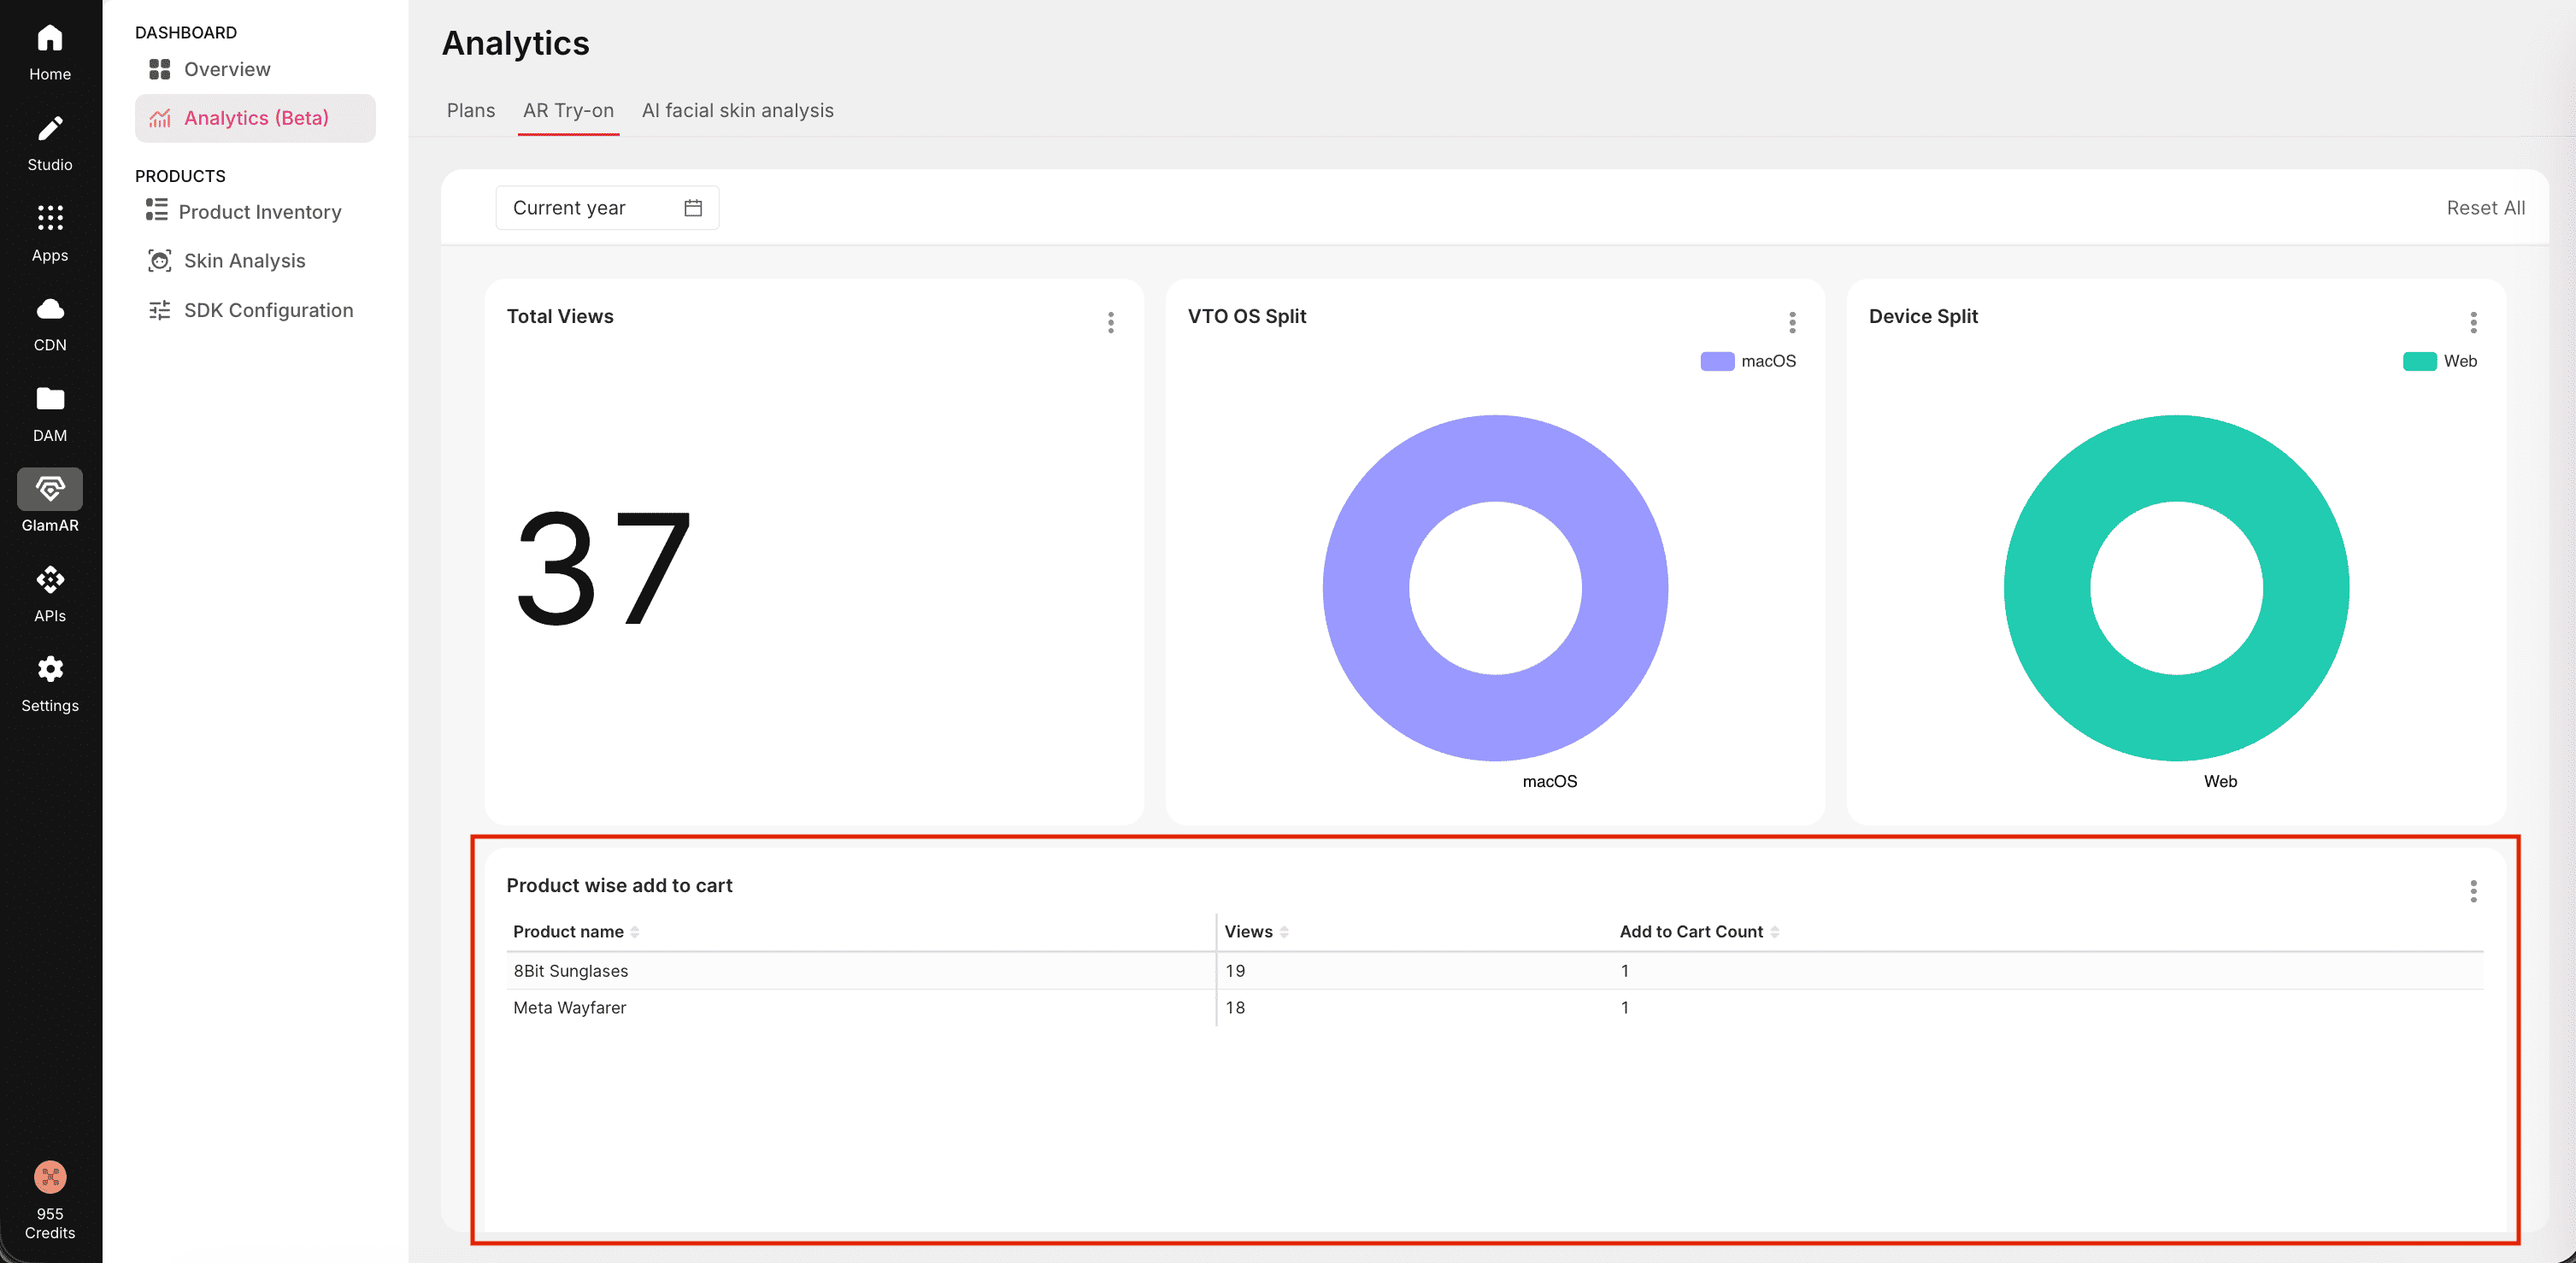Open Total Views three-dot menu
The width and height of the screenshot is (2576, 1263).
tap(1110, 322)
